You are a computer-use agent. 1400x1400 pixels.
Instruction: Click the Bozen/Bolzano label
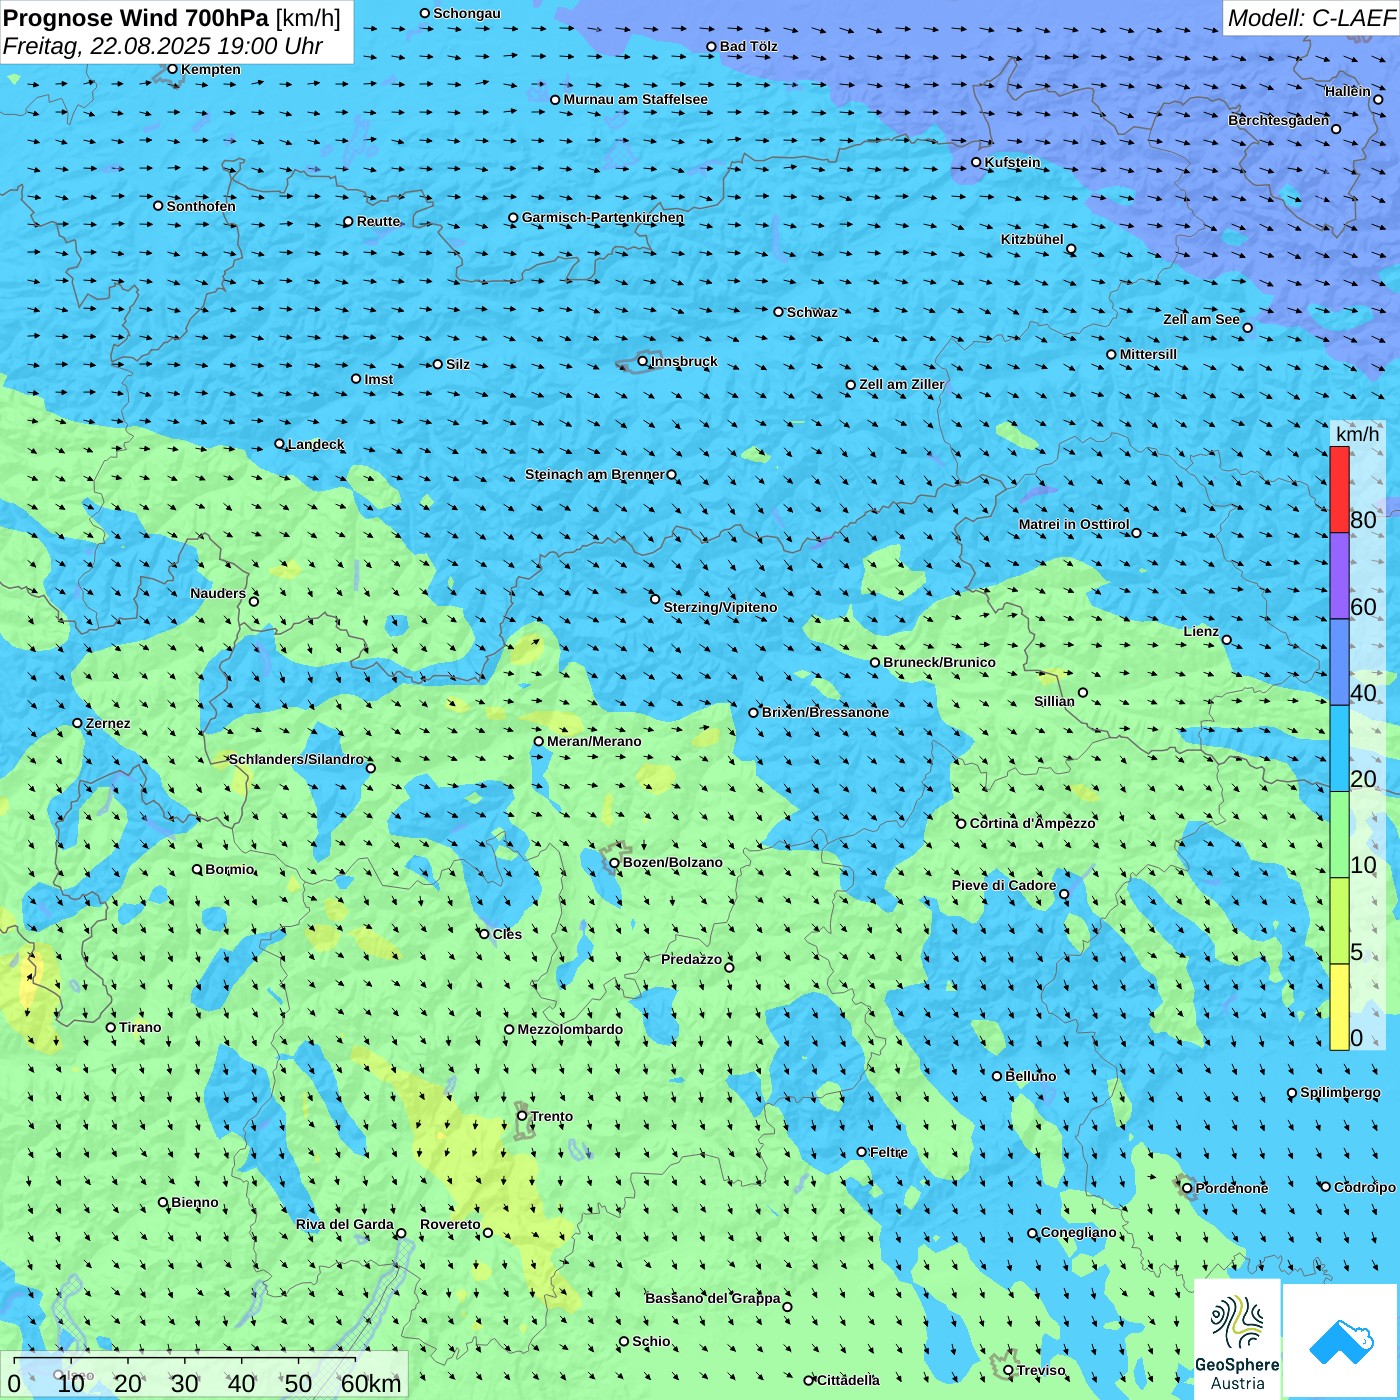672,862
